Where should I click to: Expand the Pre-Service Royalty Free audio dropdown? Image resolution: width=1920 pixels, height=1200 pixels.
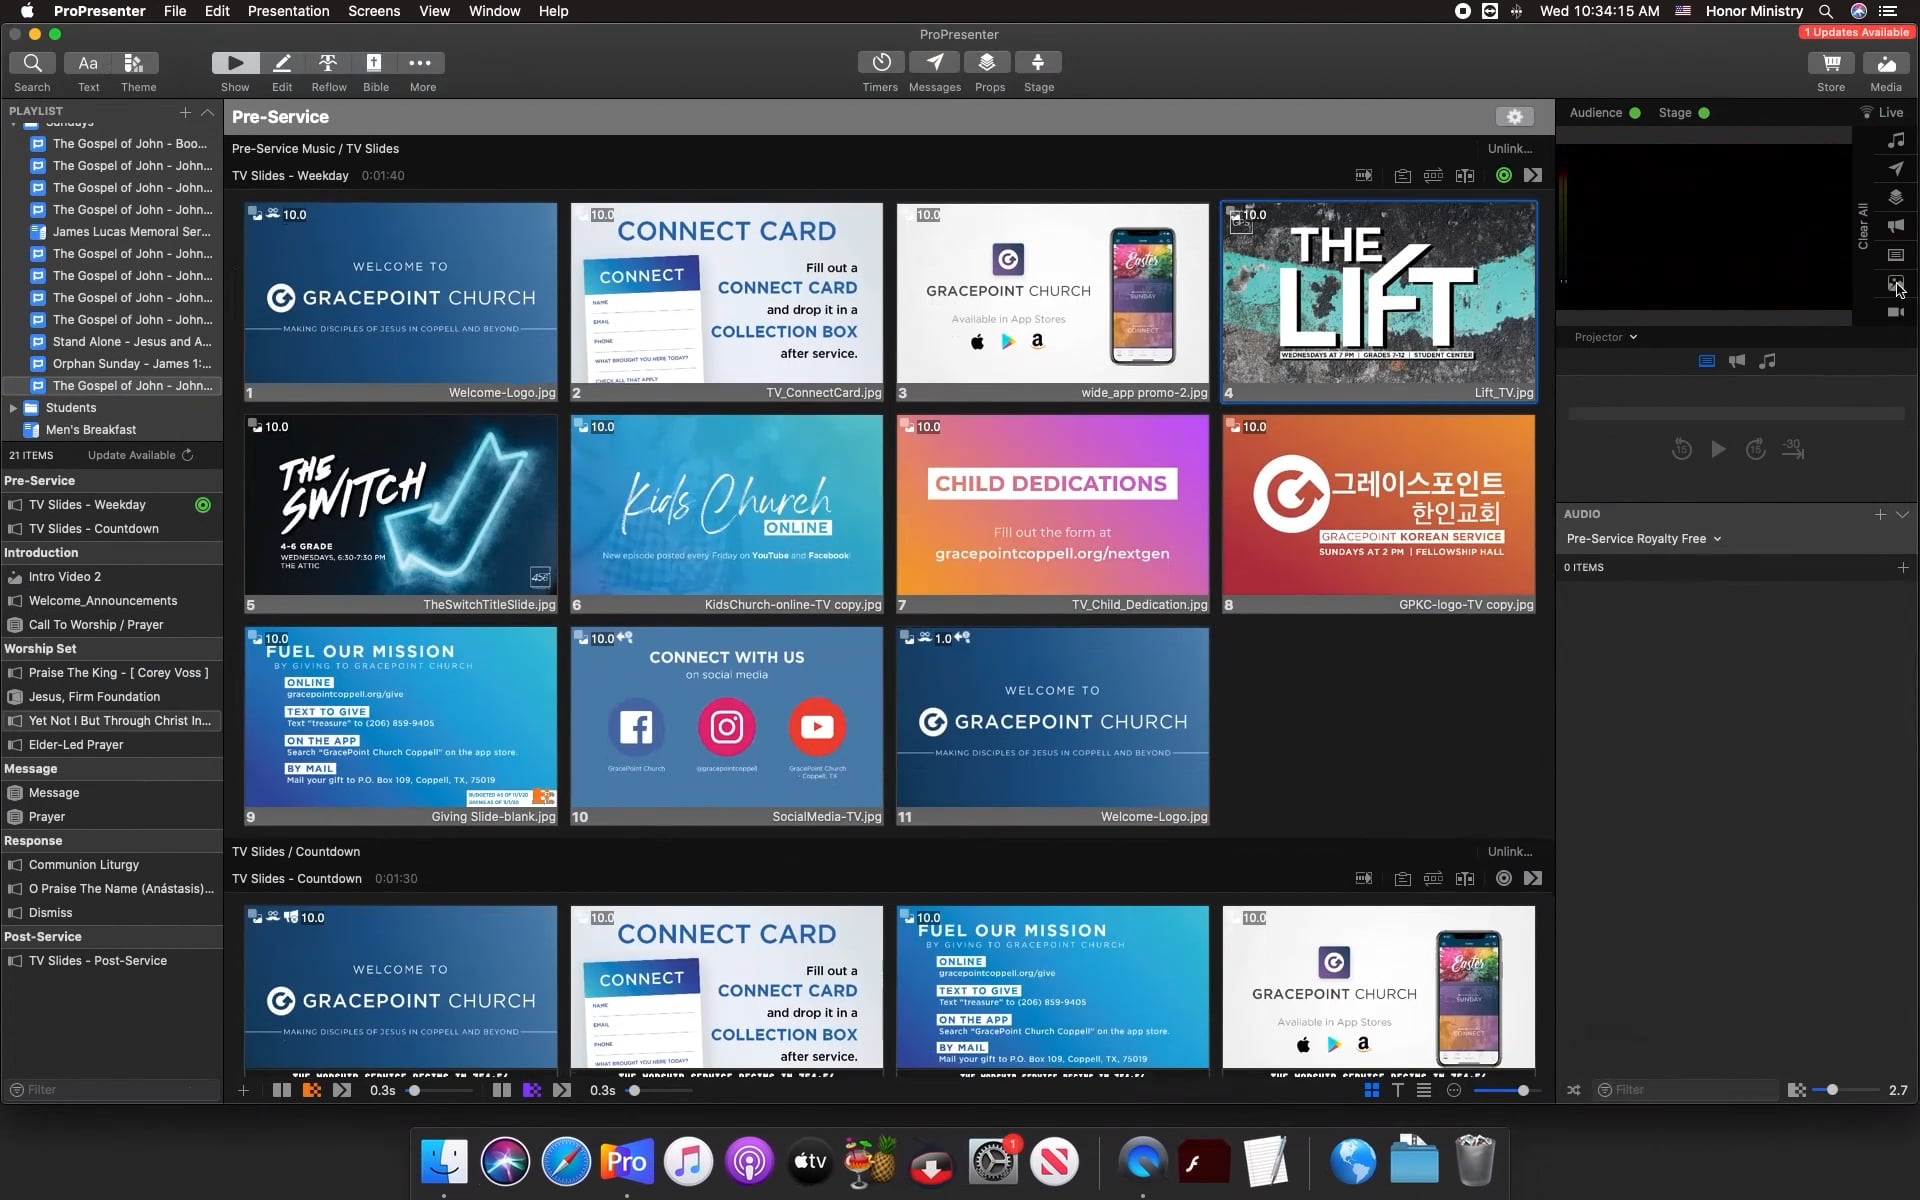[1716, 538]
